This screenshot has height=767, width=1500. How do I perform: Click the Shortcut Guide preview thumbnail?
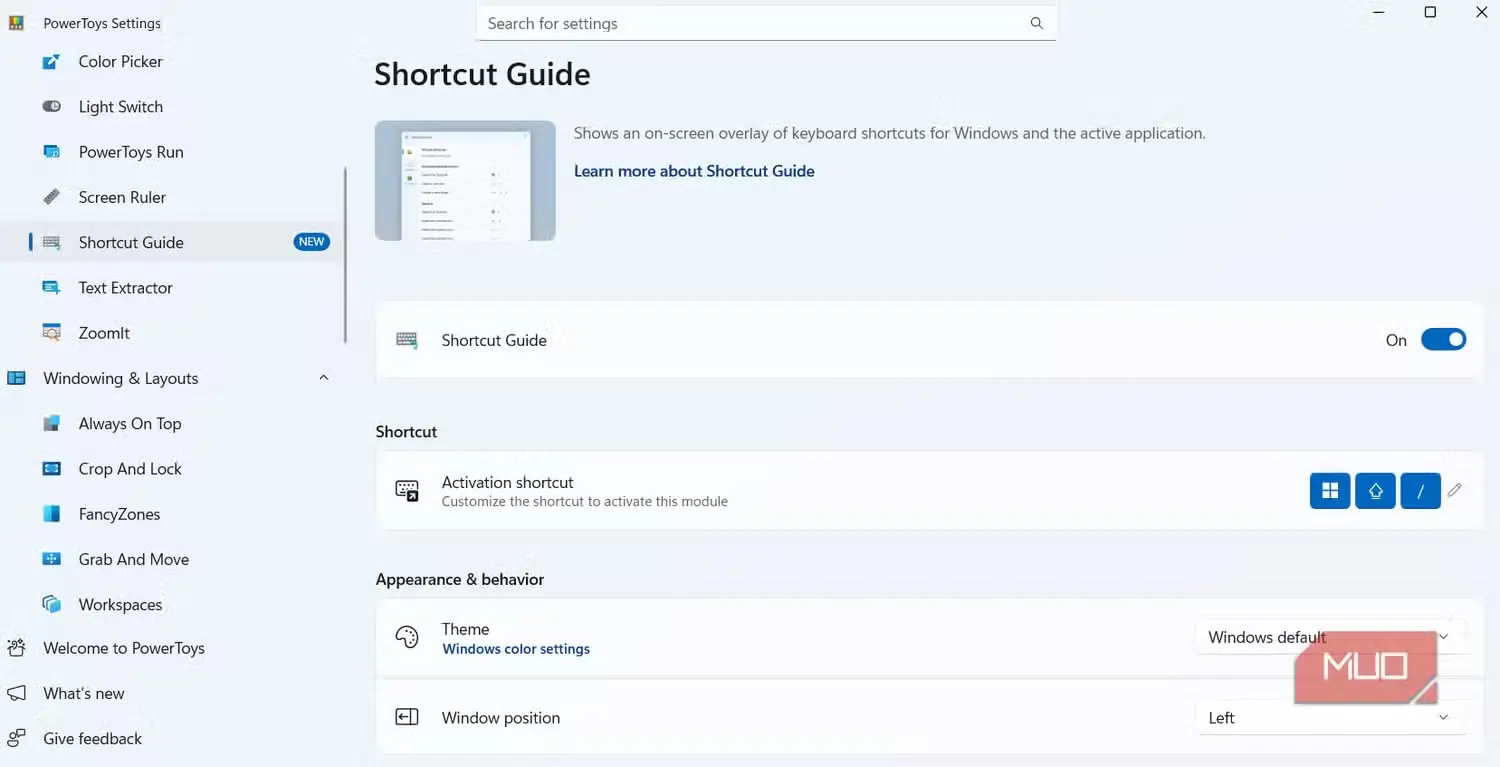pyautogui.click(x=465, y=181)
